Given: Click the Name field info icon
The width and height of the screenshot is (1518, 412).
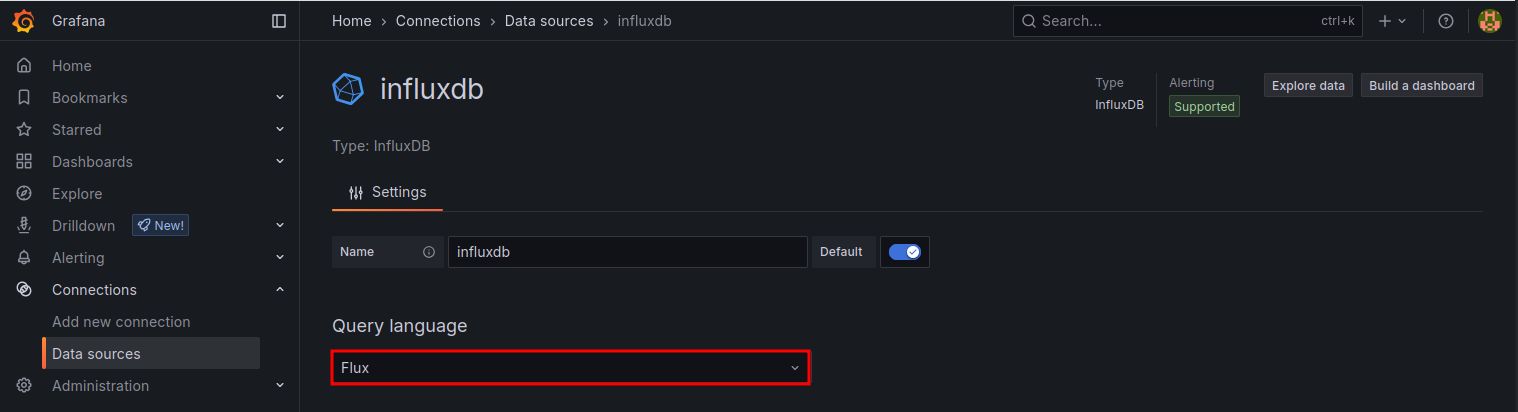Looking at the screenshot, I should point(429,252).
